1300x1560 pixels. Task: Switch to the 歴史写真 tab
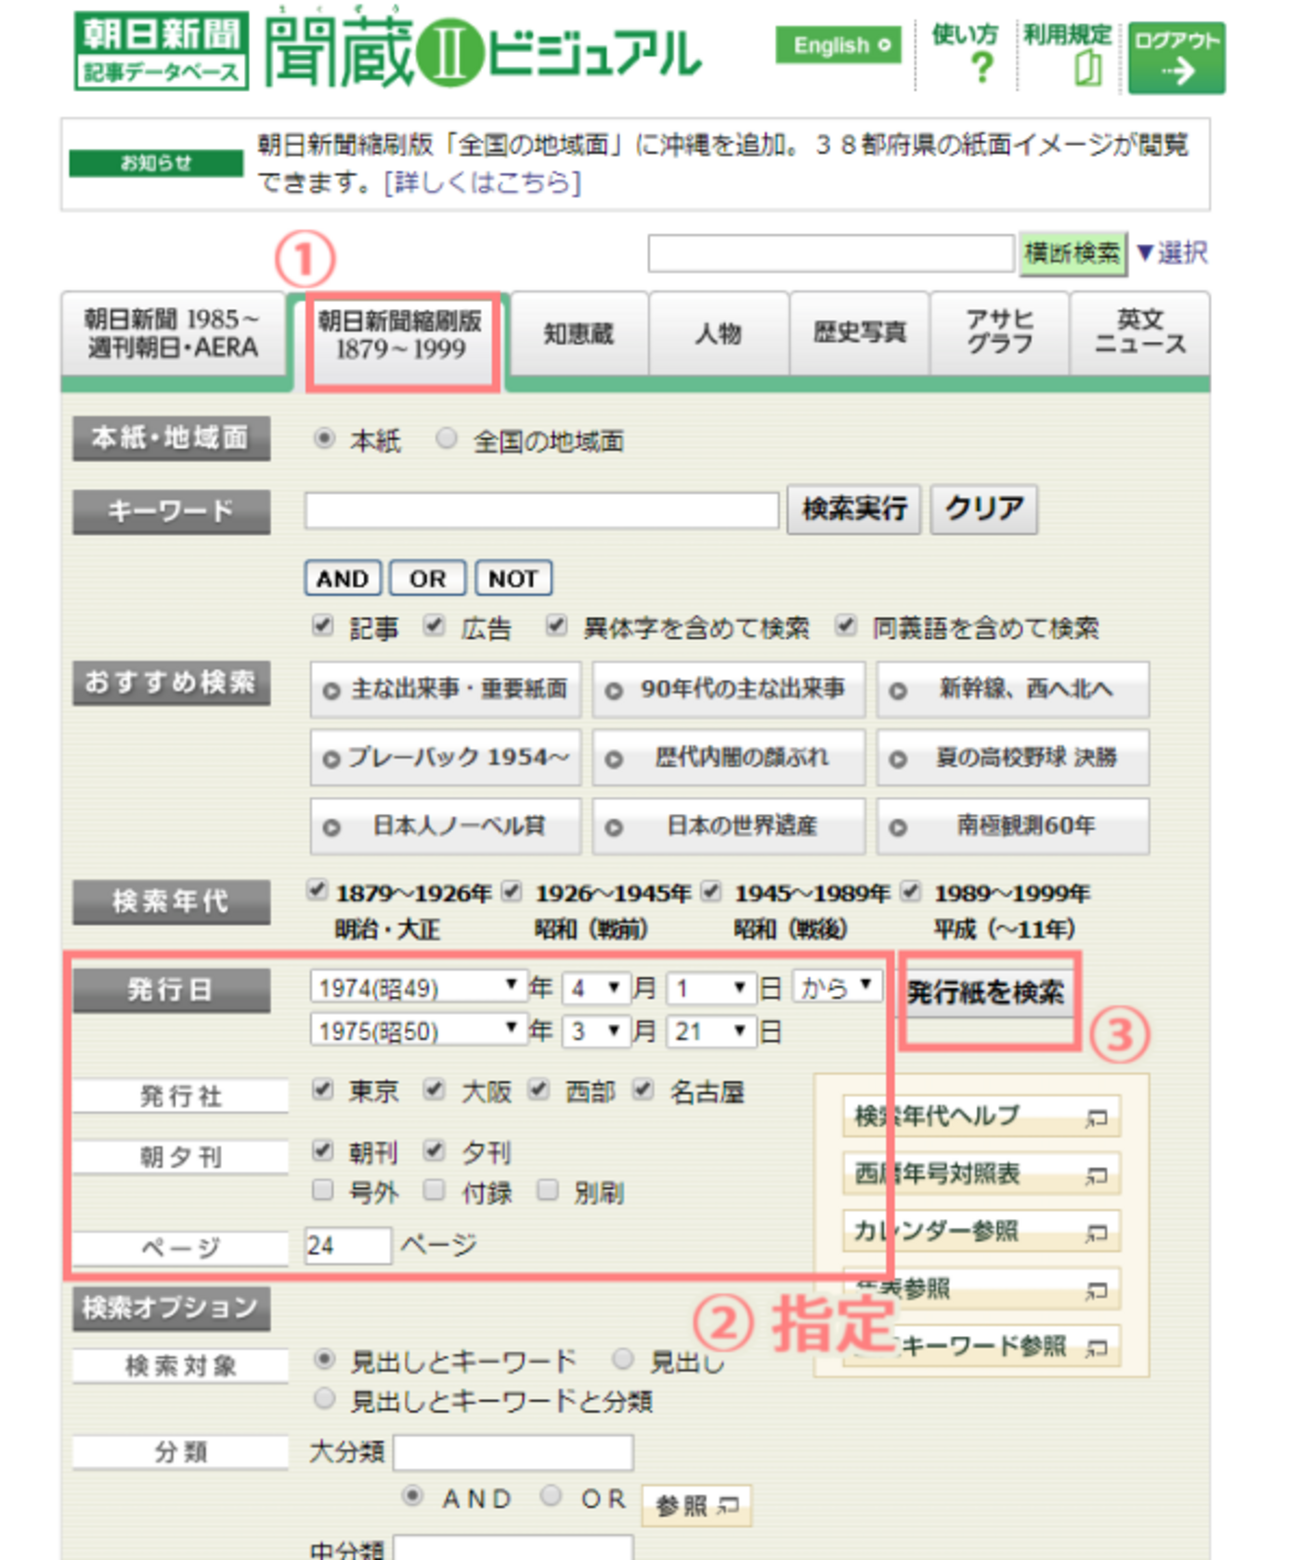coord(859,334)
